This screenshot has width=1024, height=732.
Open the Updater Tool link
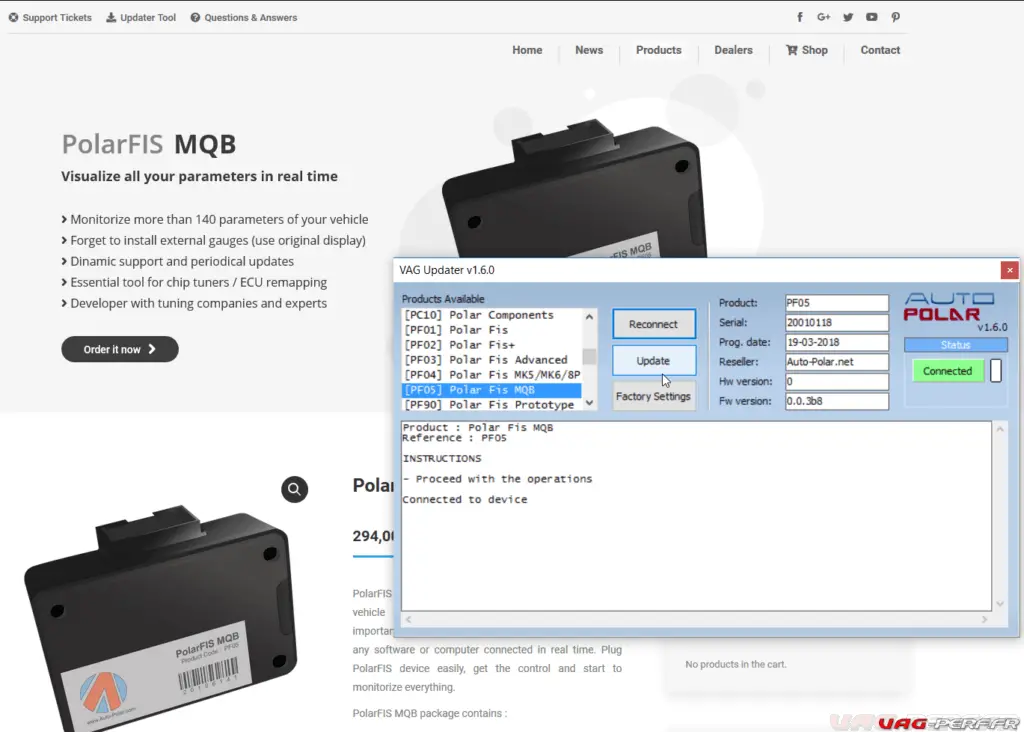pos(141,18)
